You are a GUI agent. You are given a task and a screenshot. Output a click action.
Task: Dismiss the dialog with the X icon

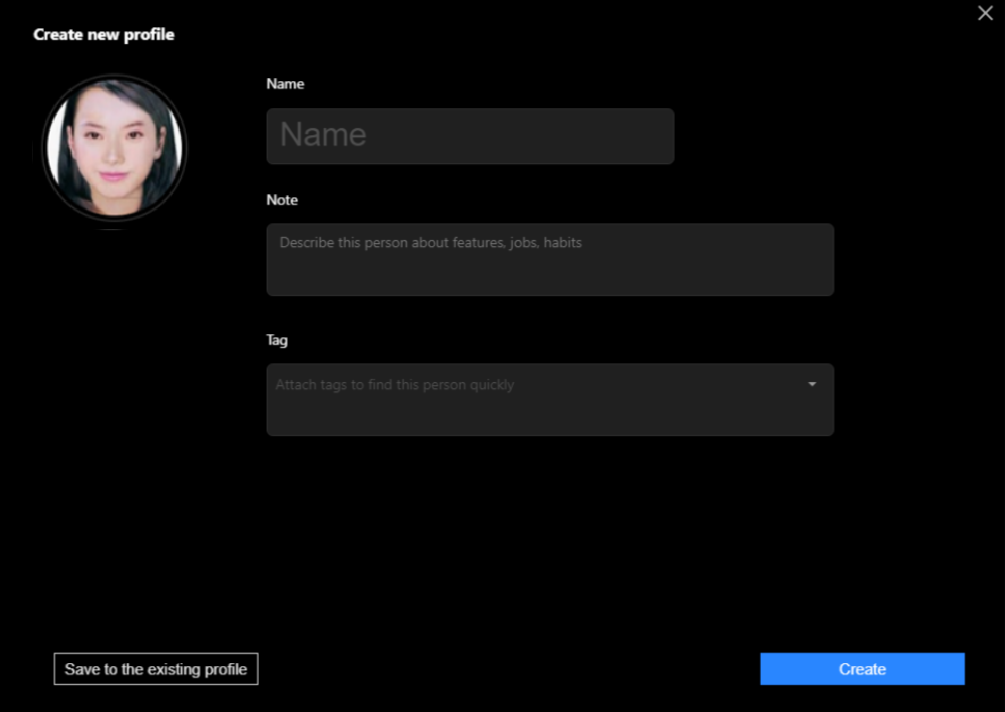click(985, 13)
